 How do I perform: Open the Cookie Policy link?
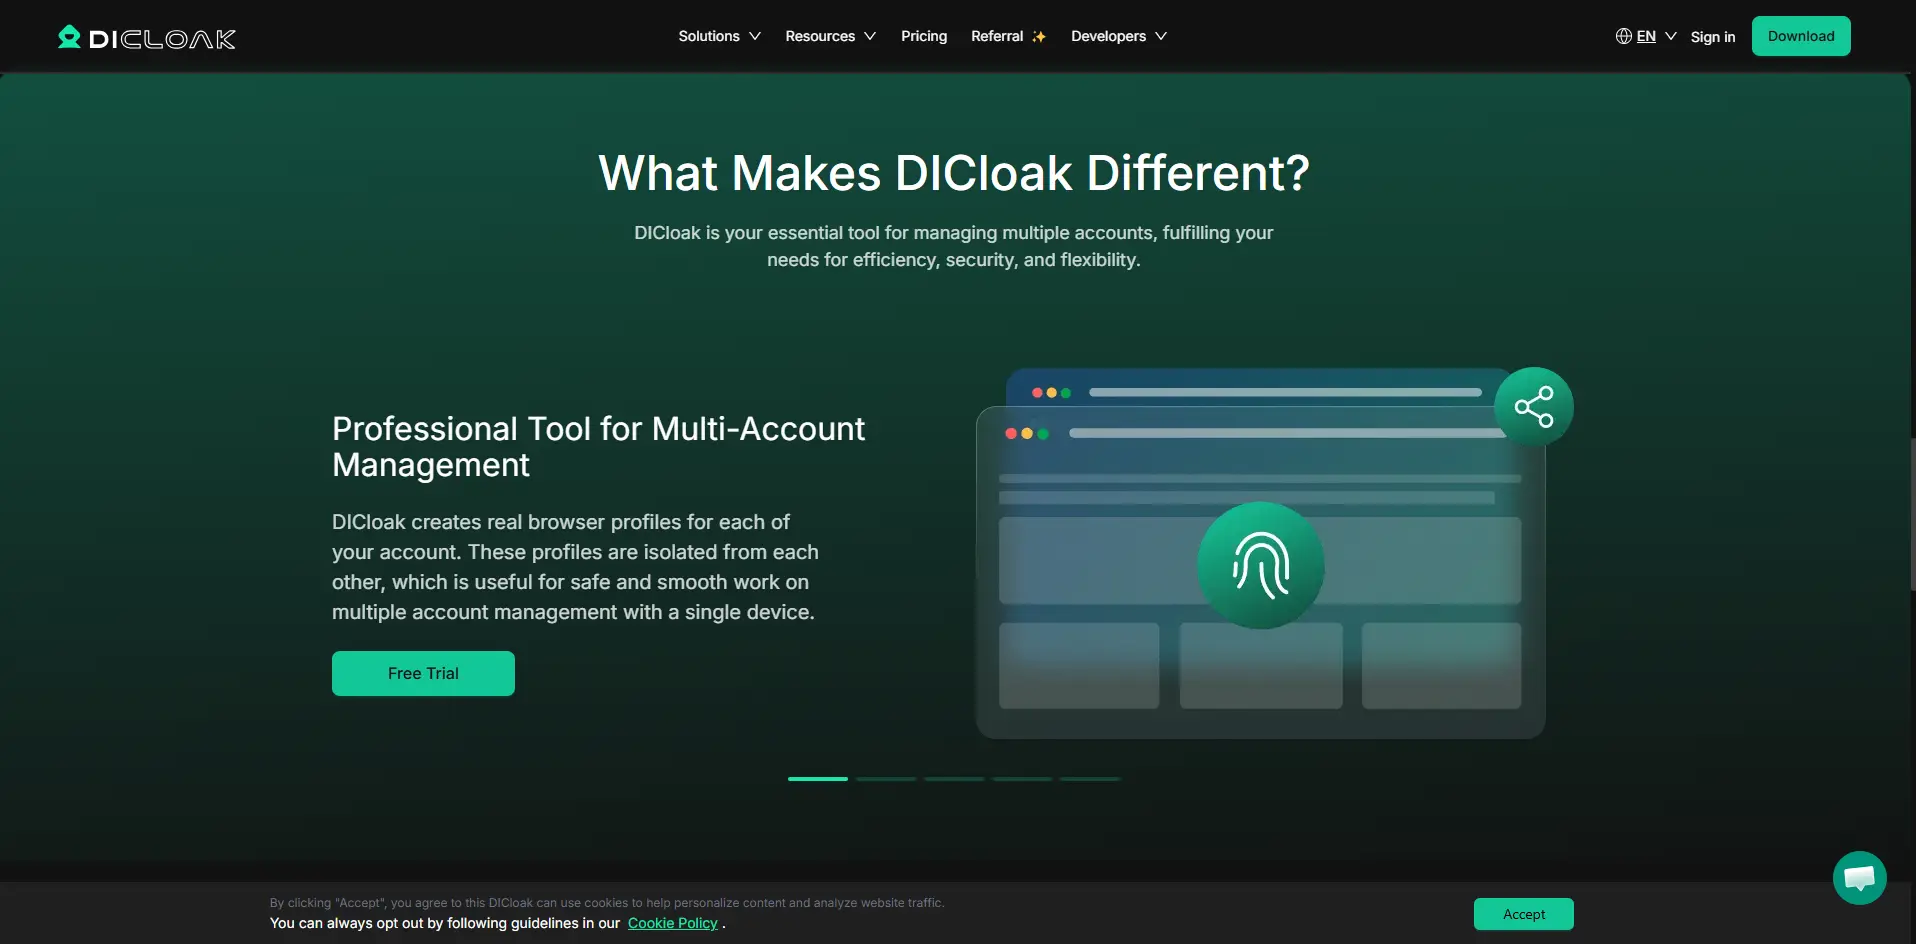672,923
